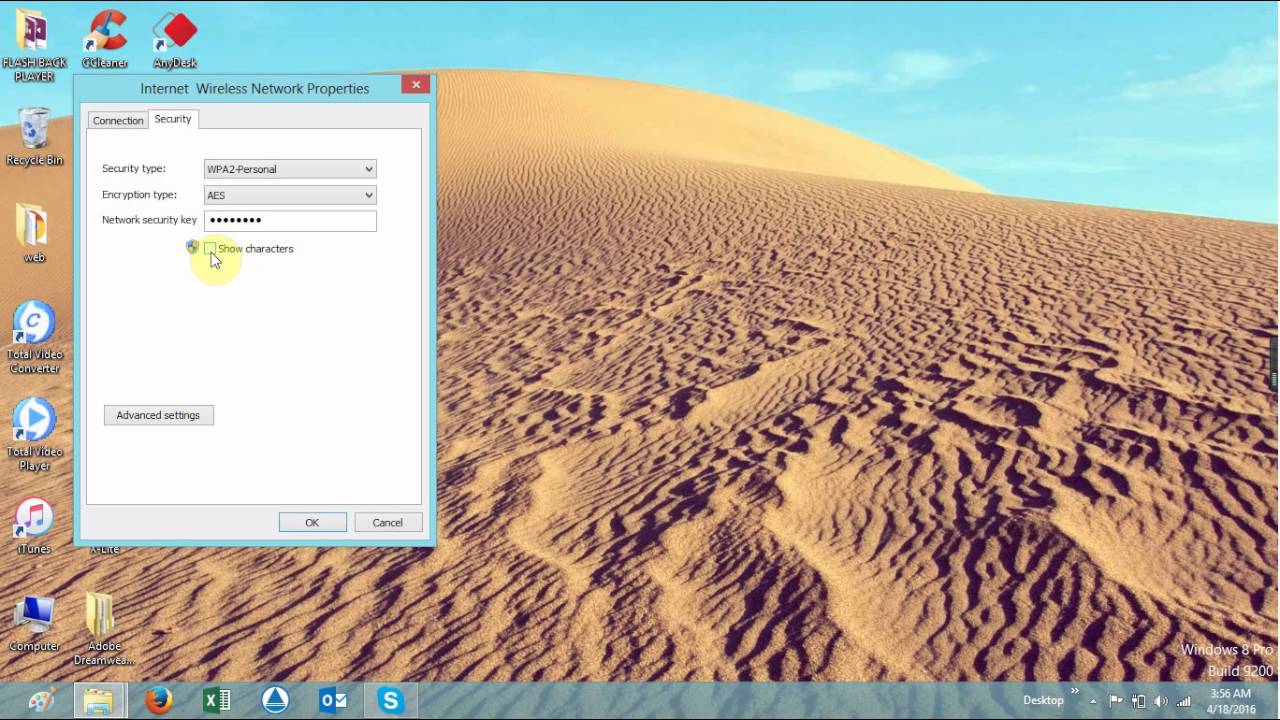Select the Computer desktop icon

click(34, 624)
